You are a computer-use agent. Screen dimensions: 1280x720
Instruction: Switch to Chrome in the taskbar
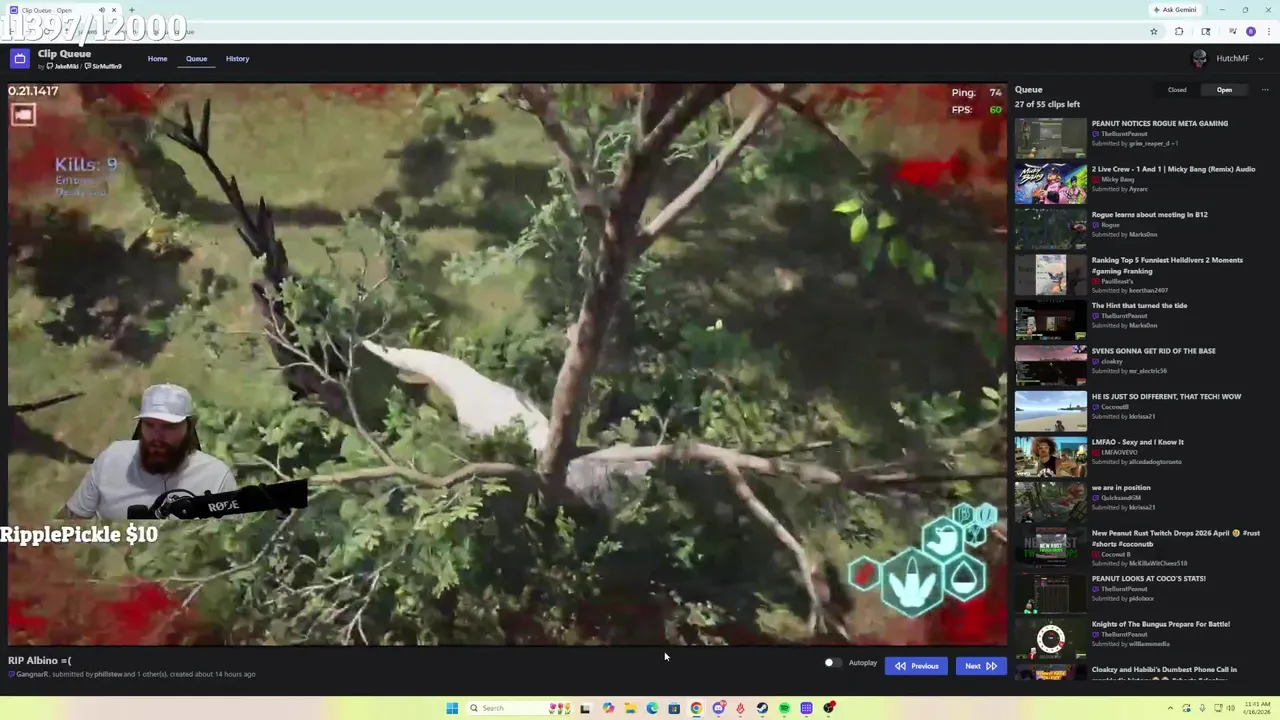(696, 708)
